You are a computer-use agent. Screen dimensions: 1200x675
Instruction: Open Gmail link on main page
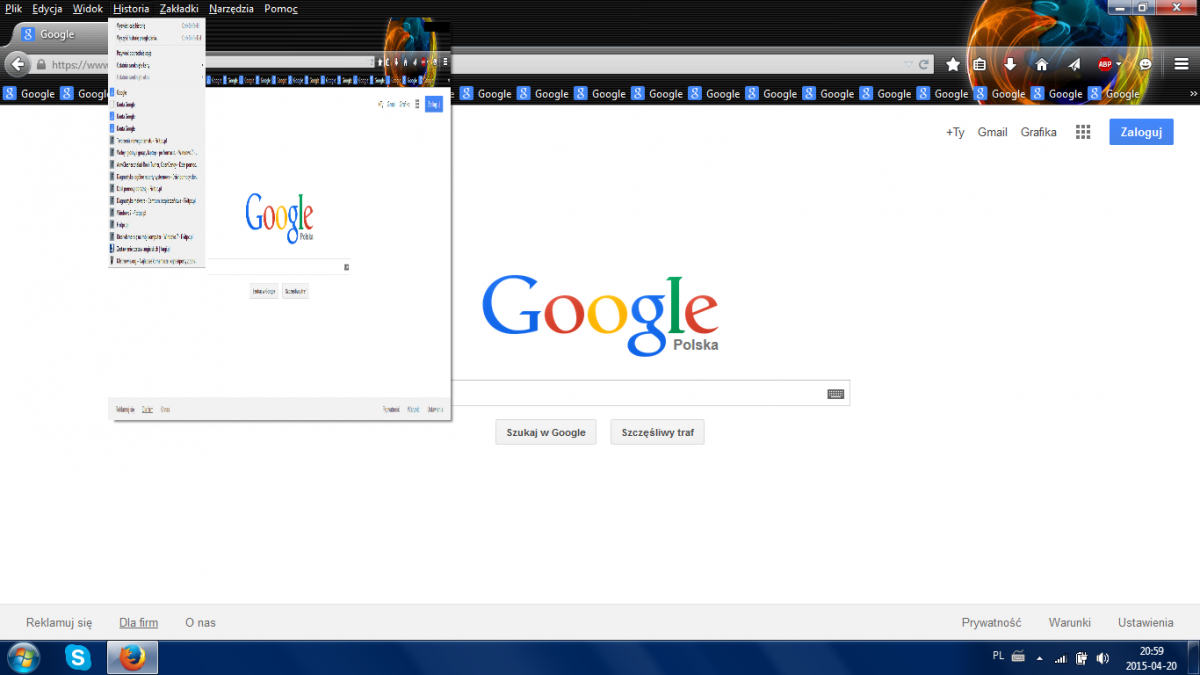(x=992, y=132)
